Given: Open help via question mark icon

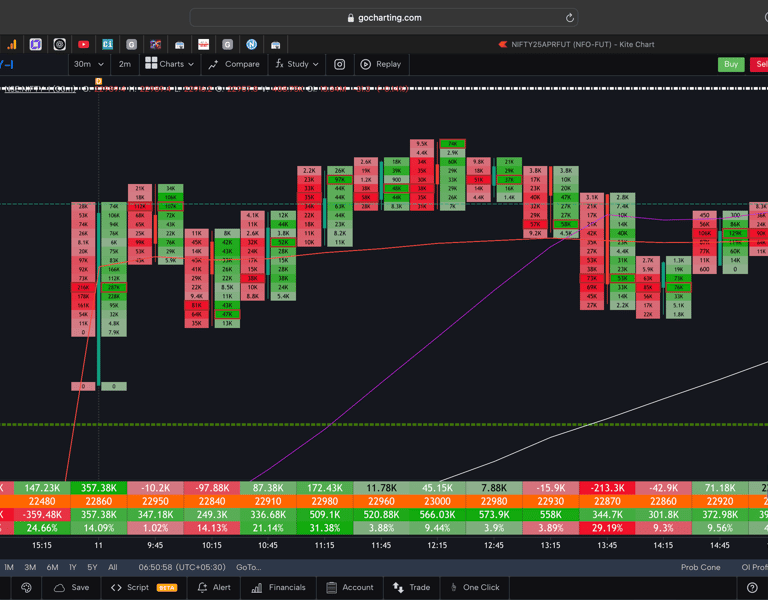Looking at the screenshot, I should (x=752, y=588).
